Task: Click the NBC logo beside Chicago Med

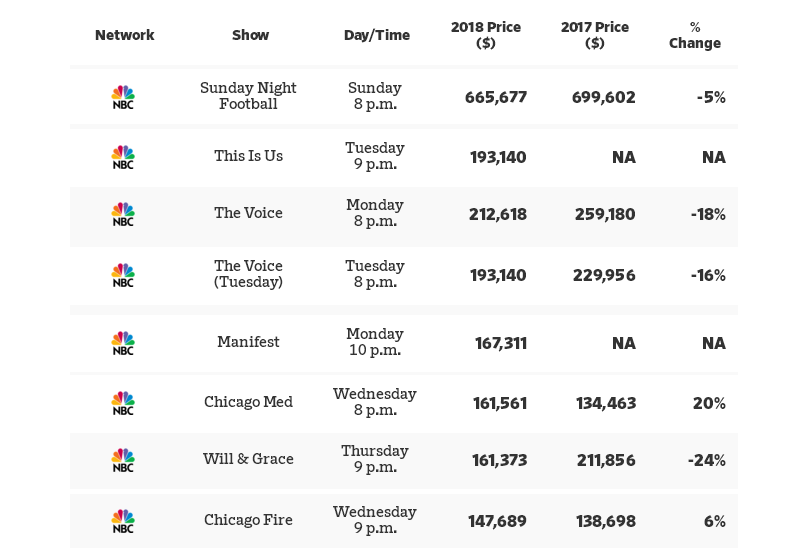Action: [123, 403]
